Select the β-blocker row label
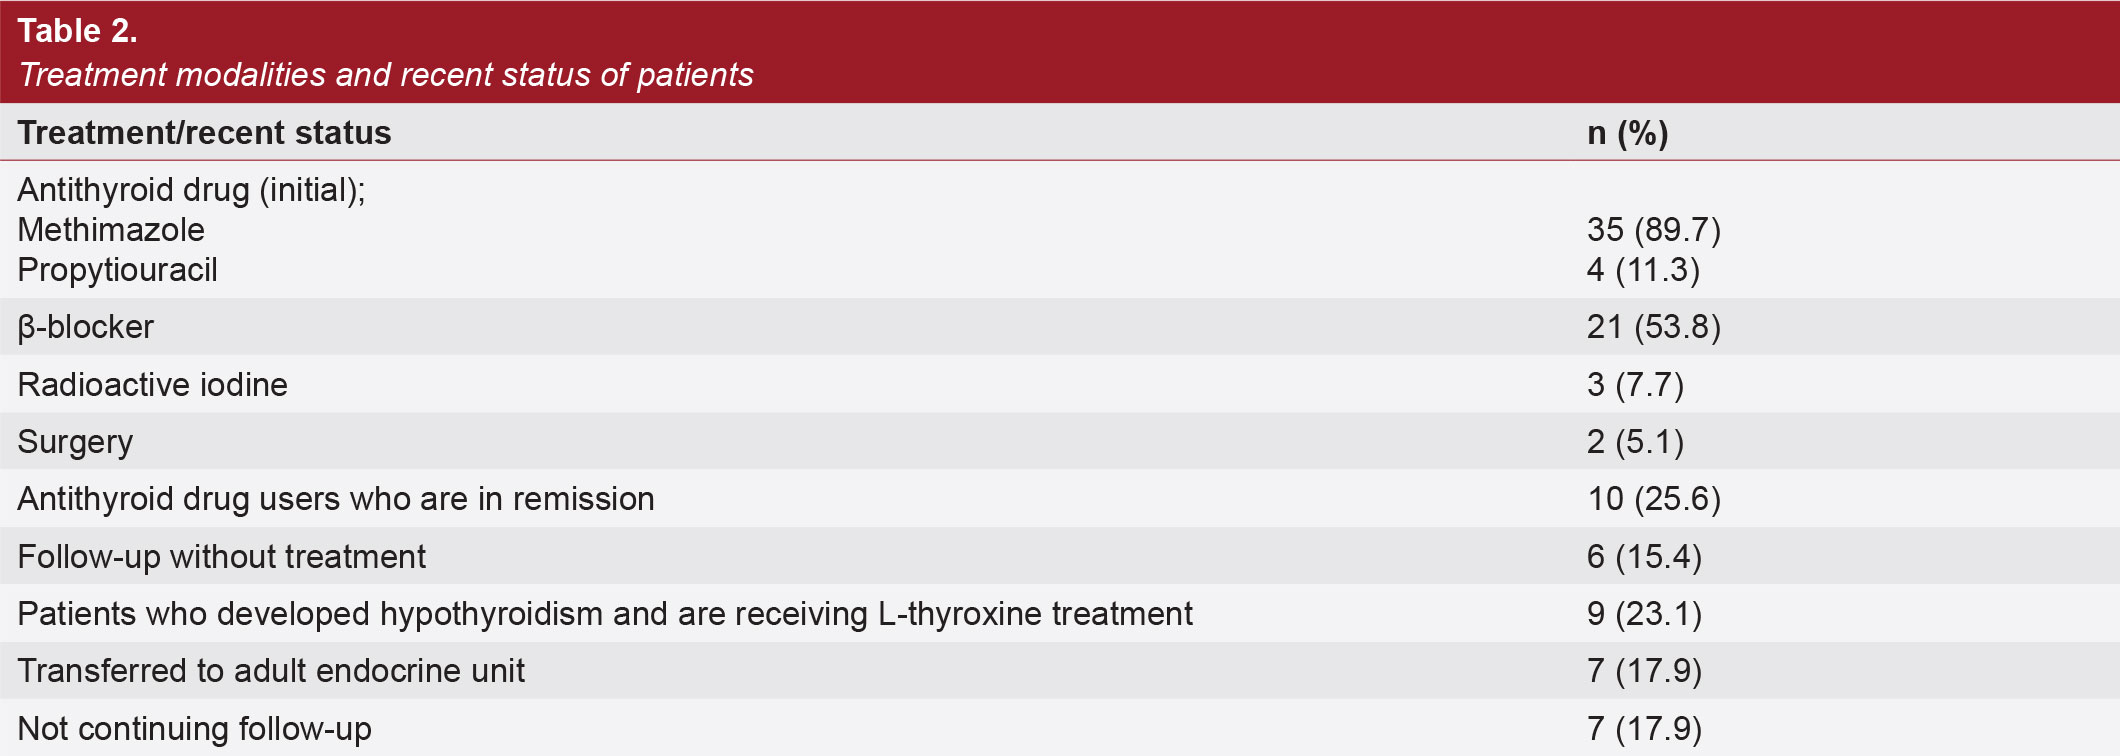The image size is (2120, 756). pyautogui.click(x=86, y=327)
